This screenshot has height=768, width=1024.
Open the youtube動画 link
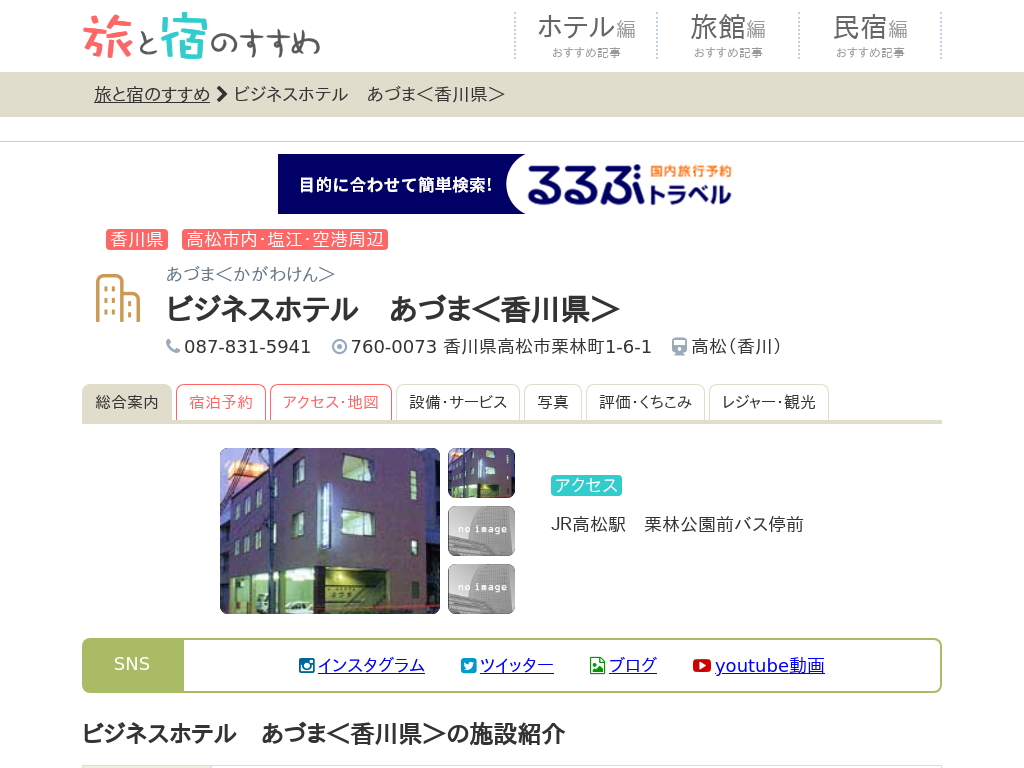click(x=769, y=665)
